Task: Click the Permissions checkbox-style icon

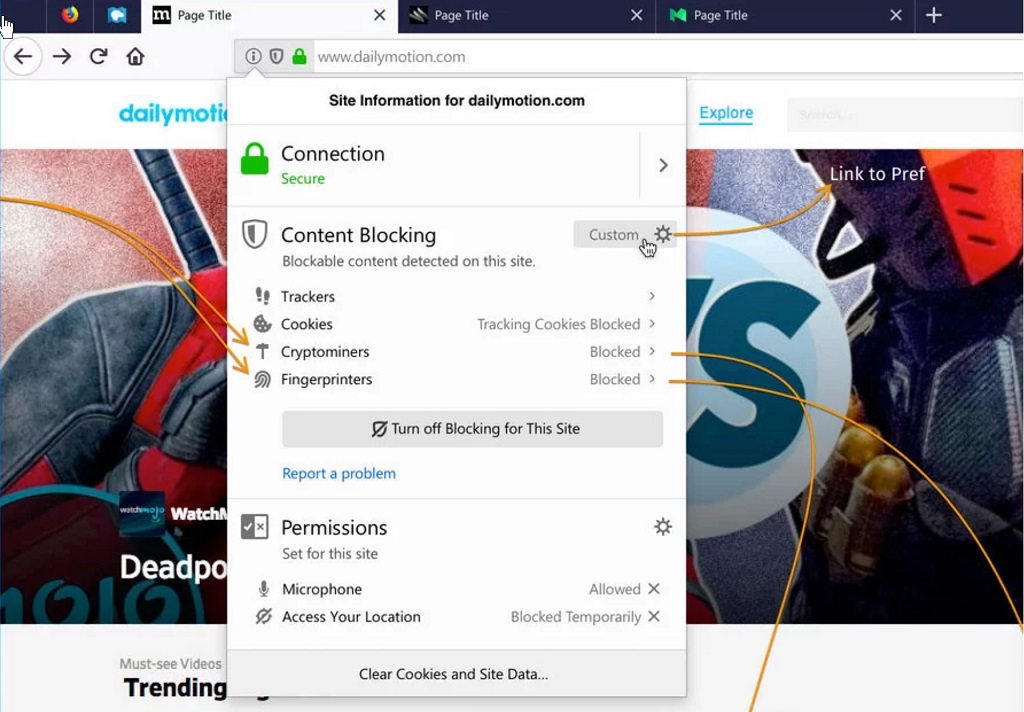Action: 255,526
